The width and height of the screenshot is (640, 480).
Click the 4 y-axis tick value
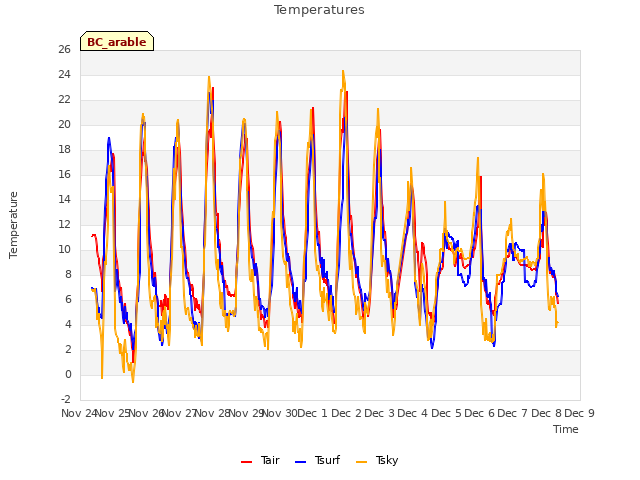coord(68,324)
